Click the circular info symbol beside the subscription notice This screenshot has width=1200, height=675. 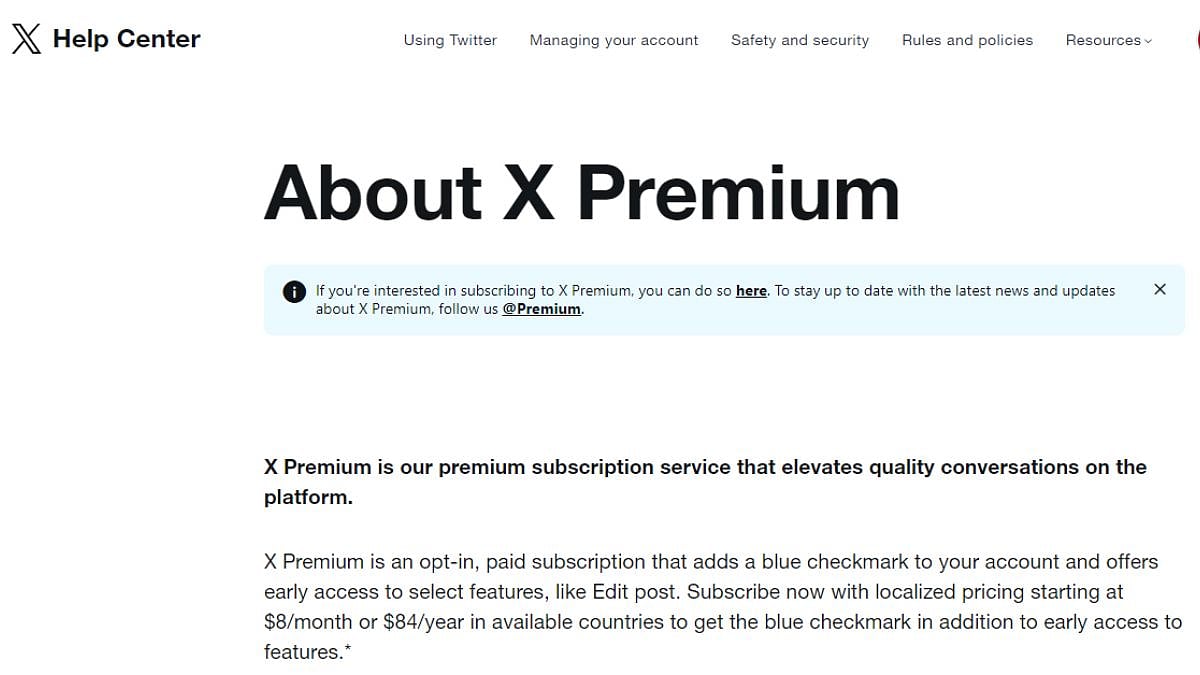coord(294,291)
